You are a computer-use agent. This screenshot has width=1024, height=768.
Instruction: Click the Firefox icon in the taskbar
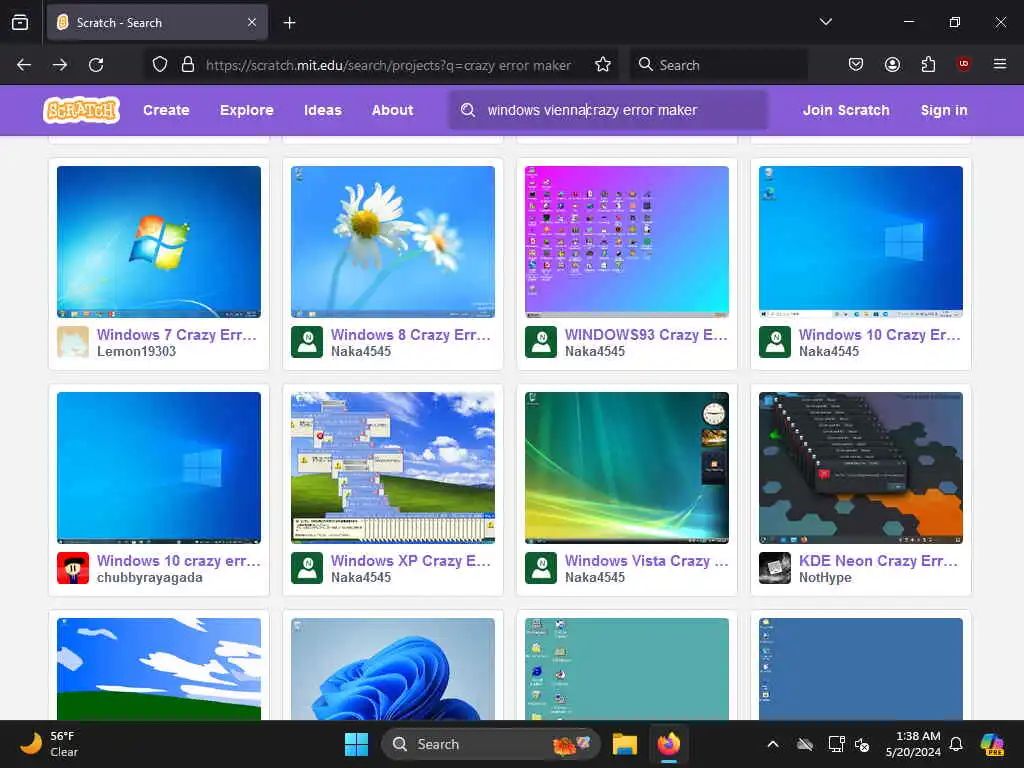[x=669, y=744]
